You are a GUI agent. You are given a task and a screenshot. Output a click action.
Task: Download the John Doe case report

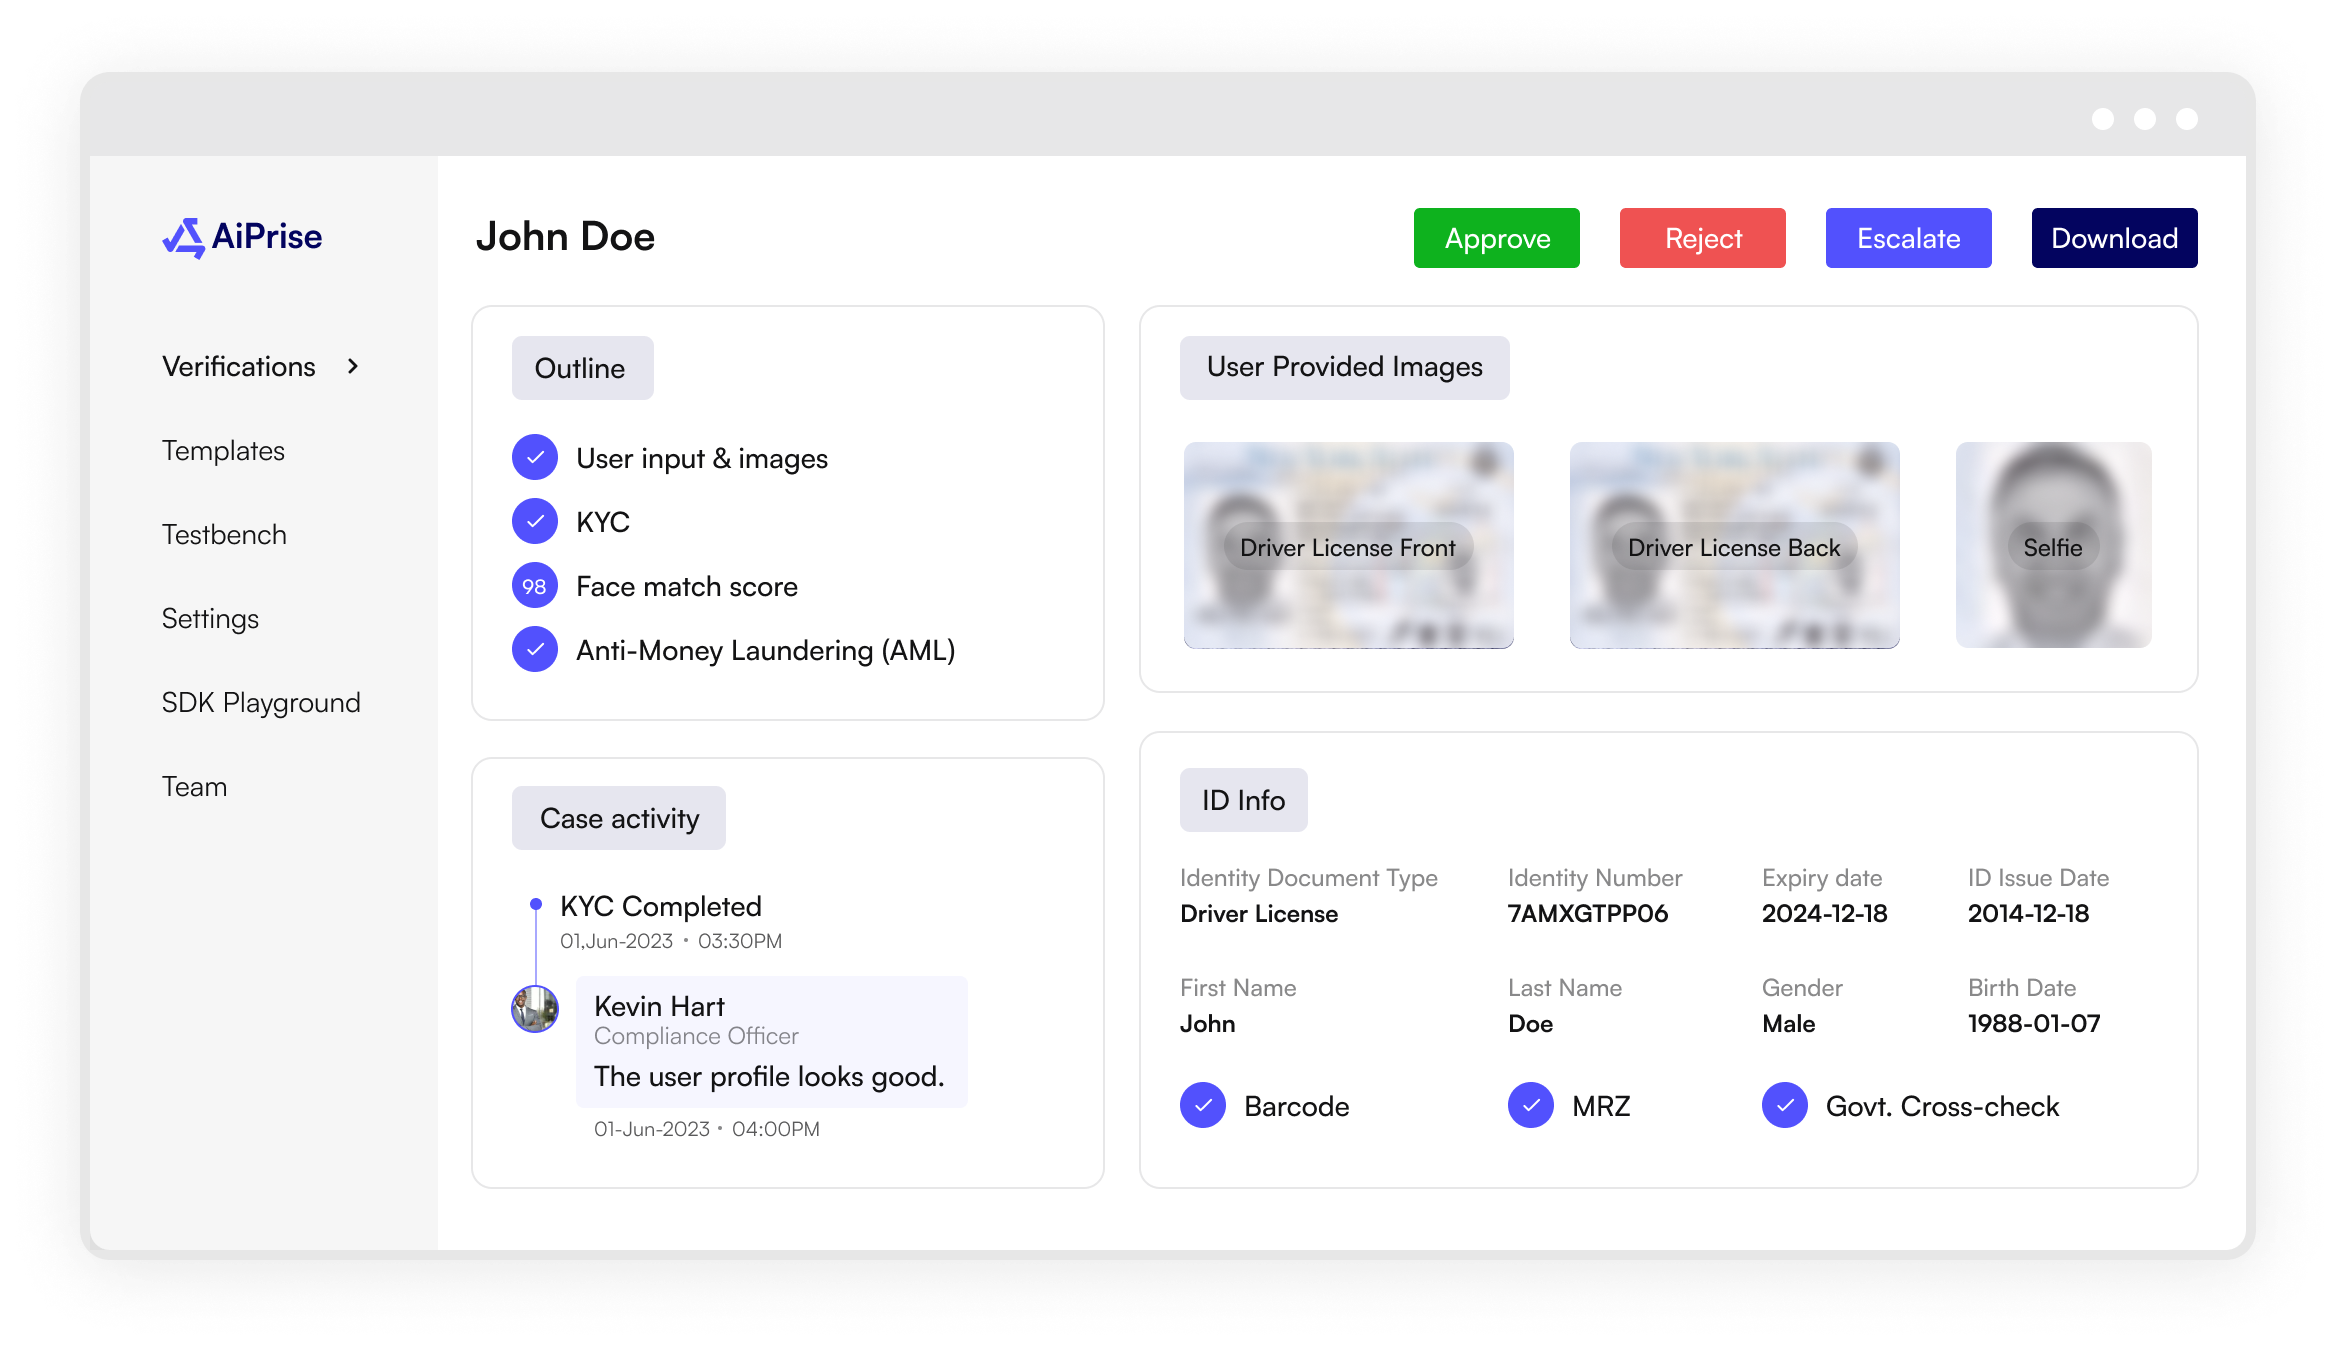(2114, 238)
